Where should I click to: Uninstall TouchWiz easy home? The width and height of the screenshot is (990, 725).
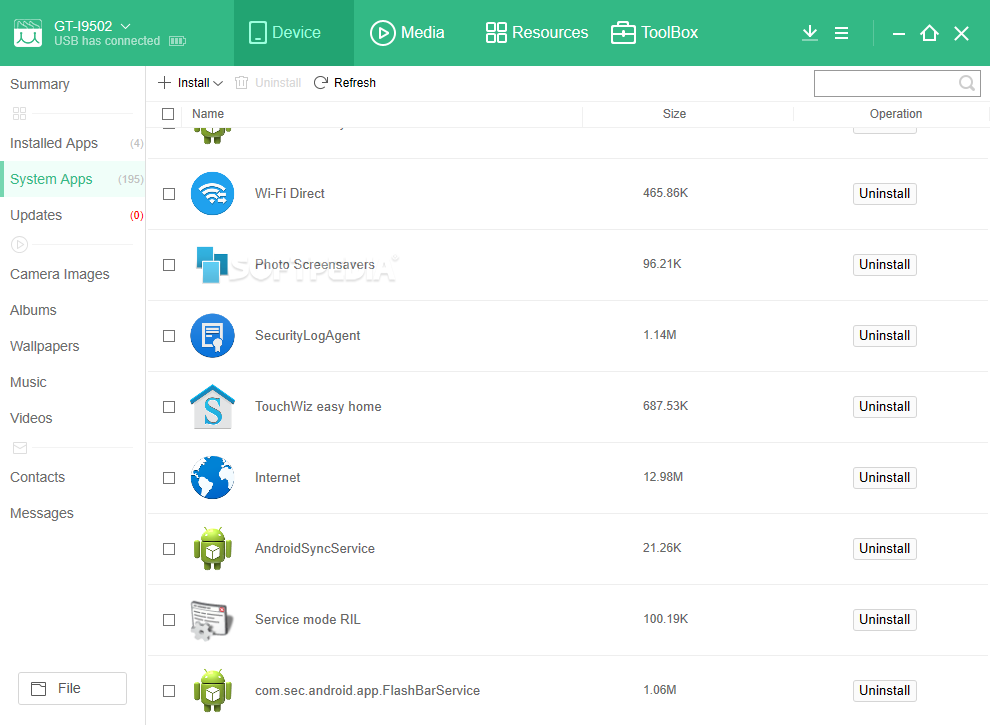(x=885, y=407)
